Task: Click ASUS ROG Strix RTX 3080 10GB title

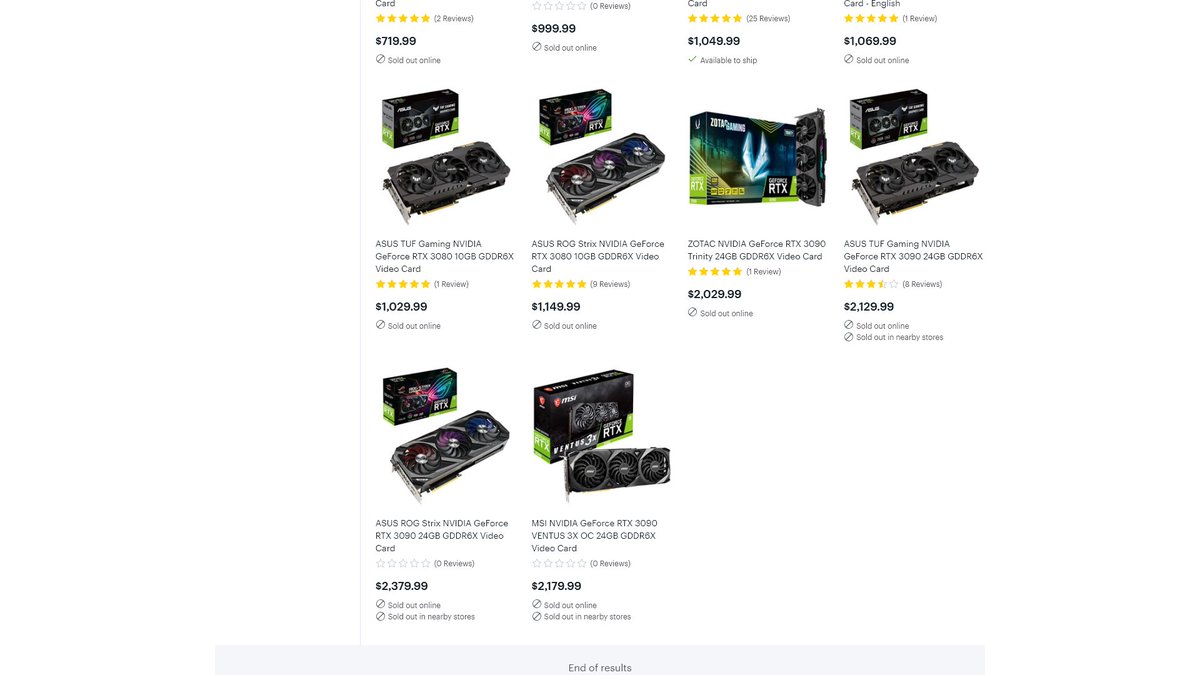Action: pos(598,256)
